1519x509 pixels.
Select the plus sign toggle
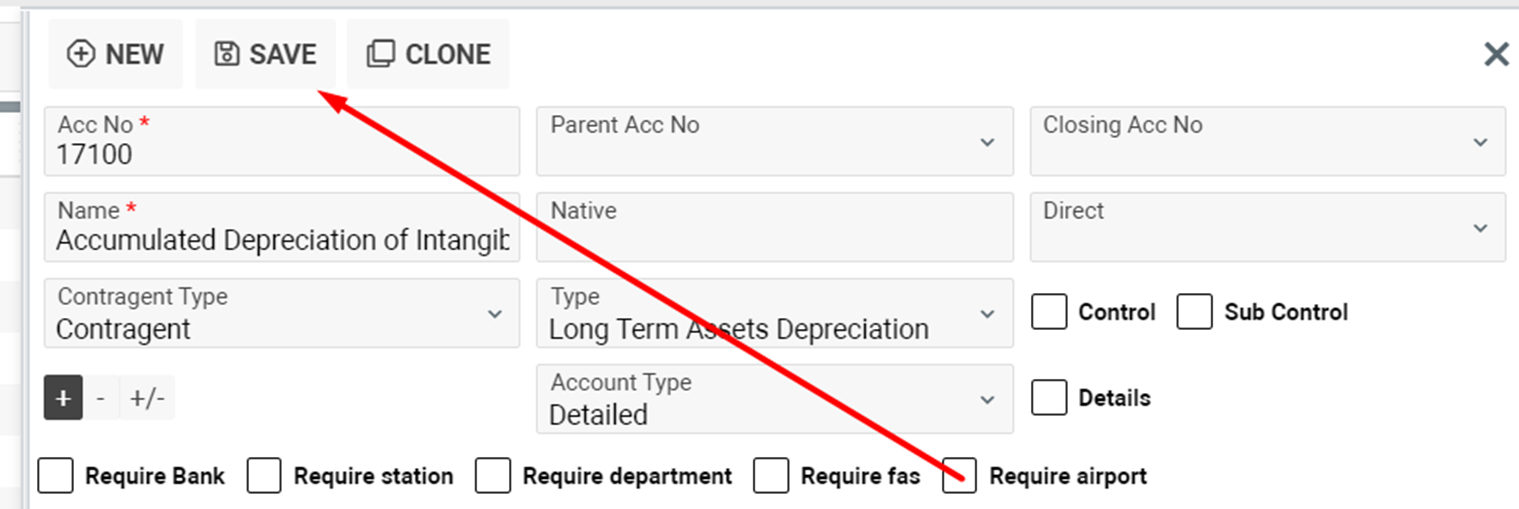point(63,399)
